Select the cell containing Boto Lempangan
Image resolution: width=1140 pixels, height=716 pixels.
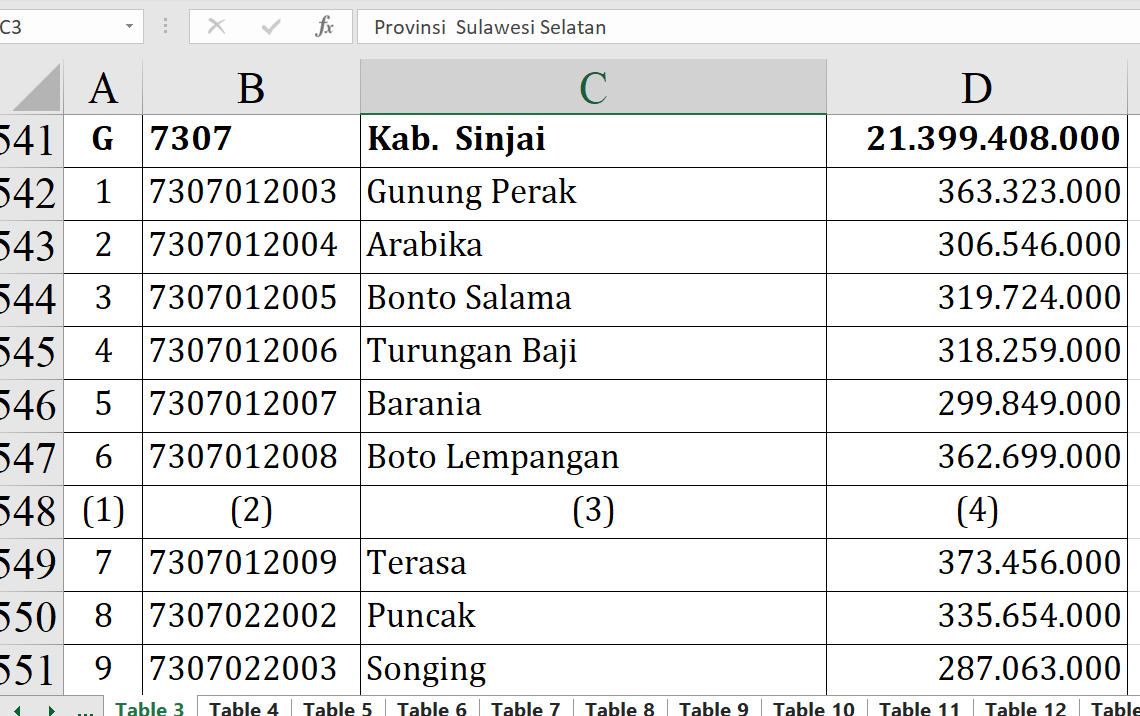(x=593, y=458)
